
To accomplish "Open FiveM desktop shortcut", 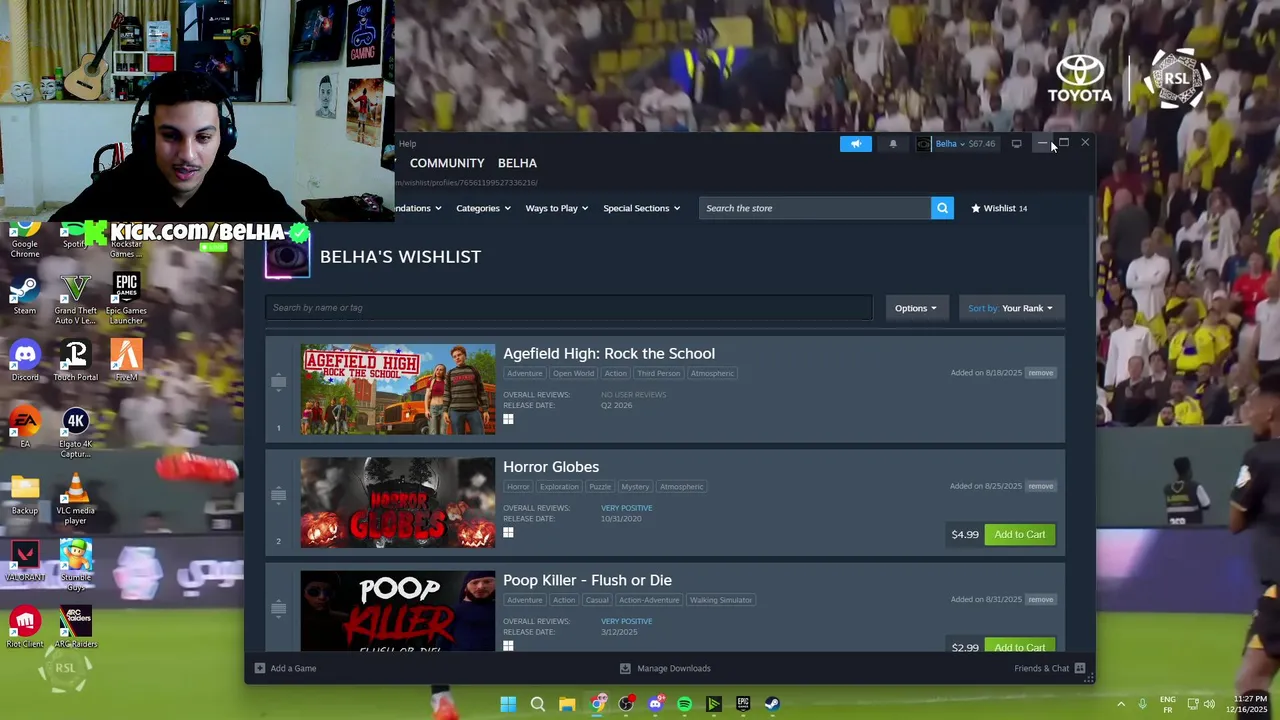I will pyautogui.click(x=126, y=361).
